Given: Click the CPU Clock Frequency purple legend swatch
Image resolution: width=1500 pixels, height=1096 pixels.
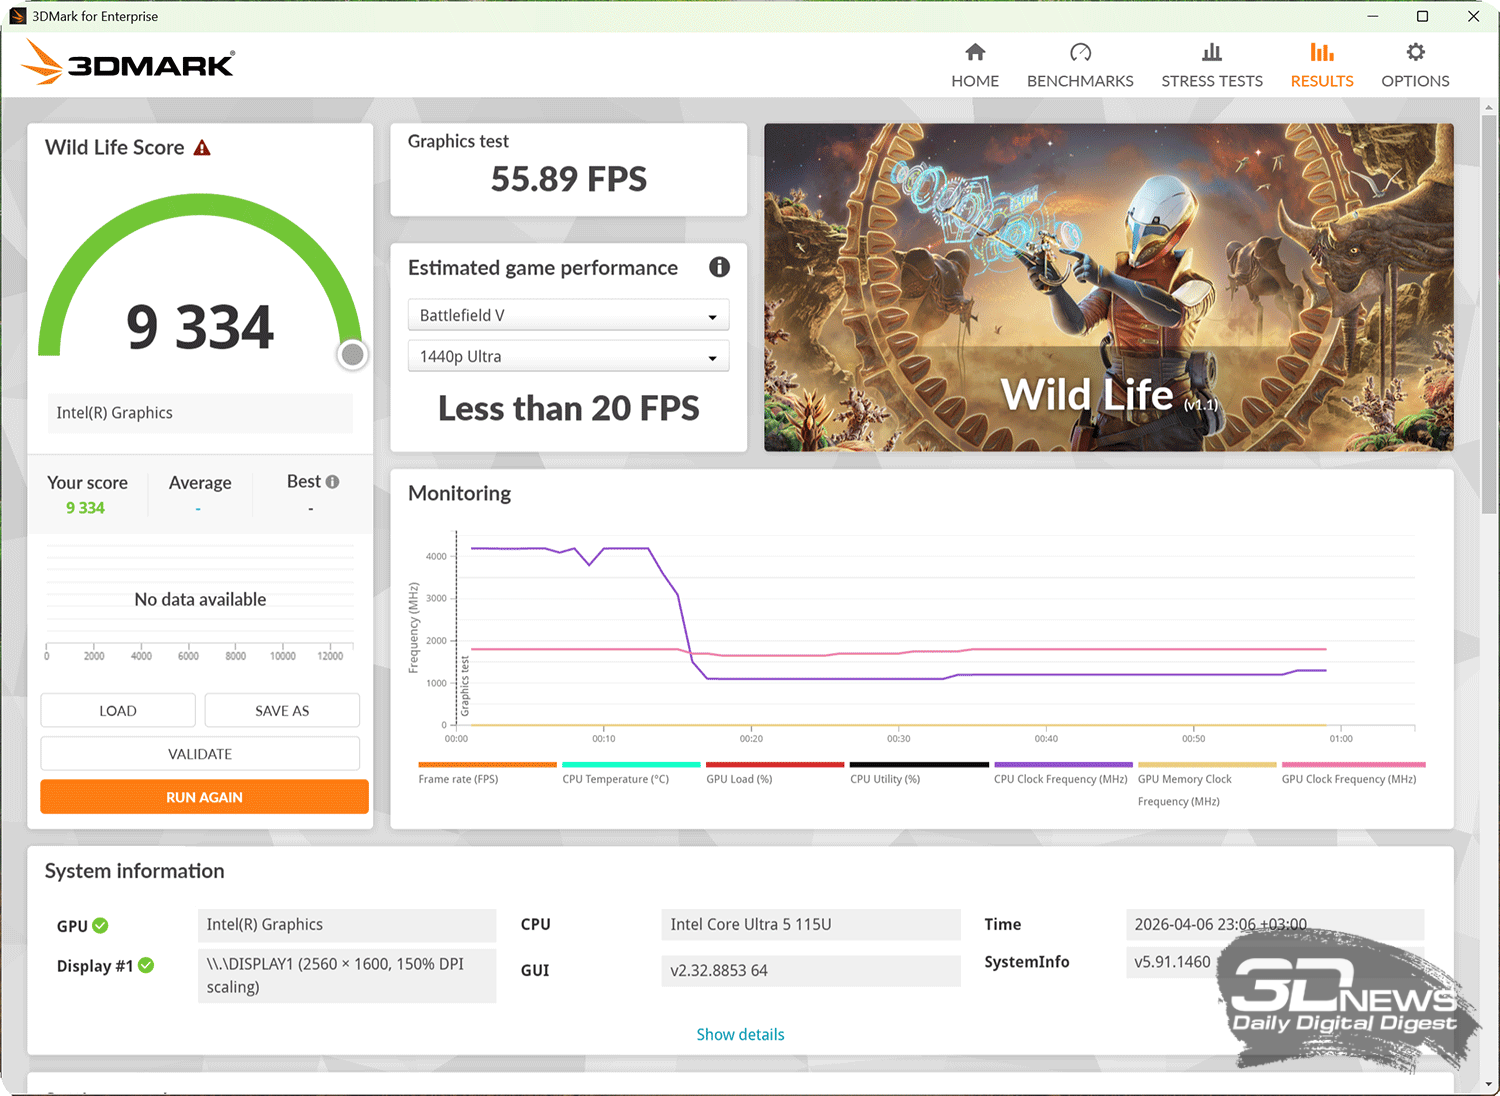Looking at the screenshot, I should (1063, 765).
